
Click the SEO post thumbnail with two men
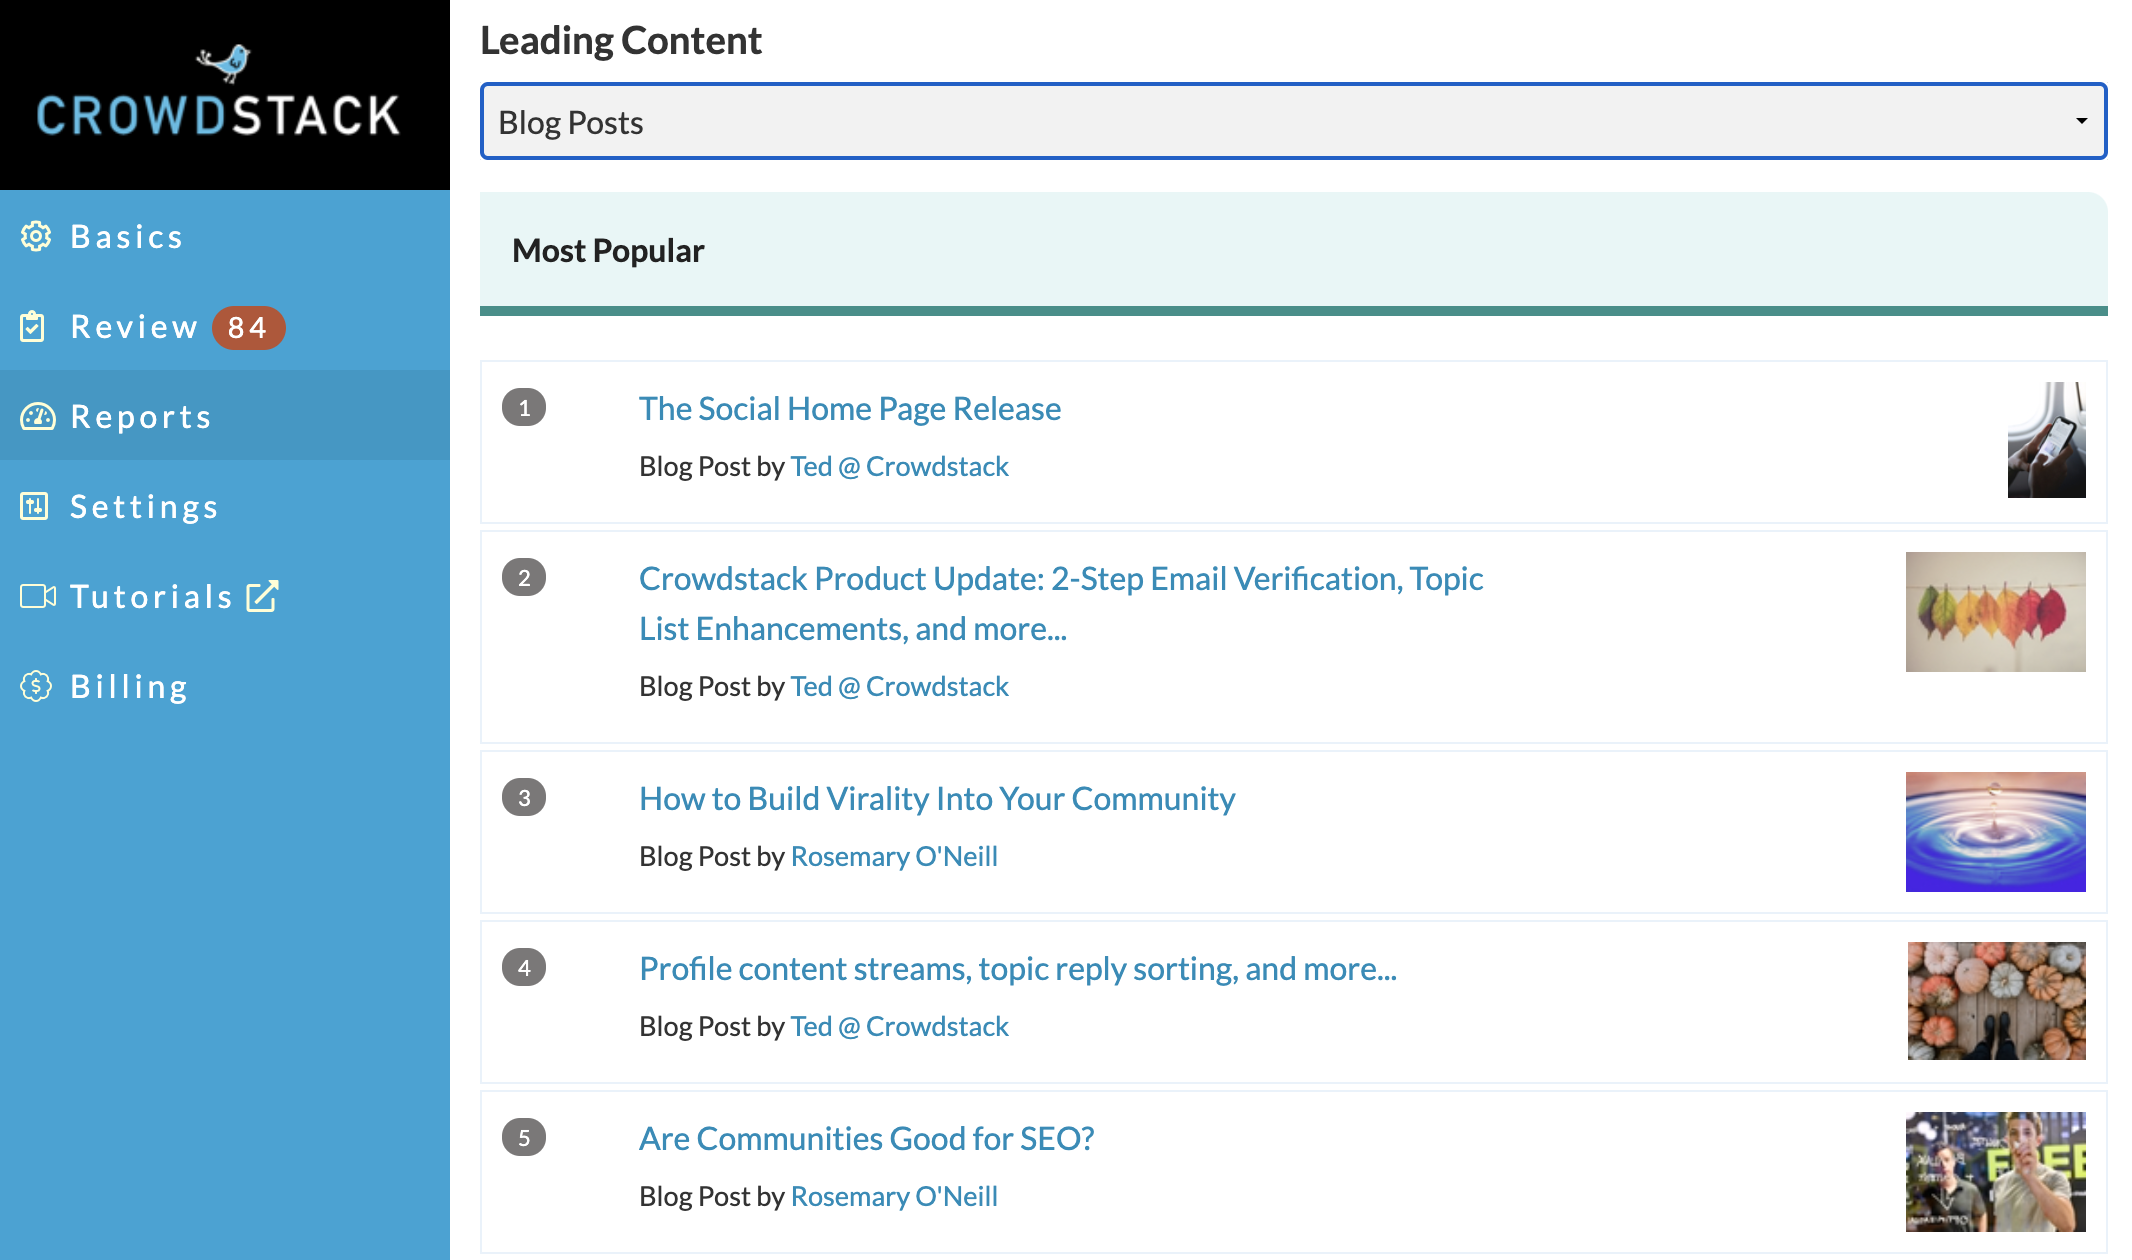[1996, 1172]
